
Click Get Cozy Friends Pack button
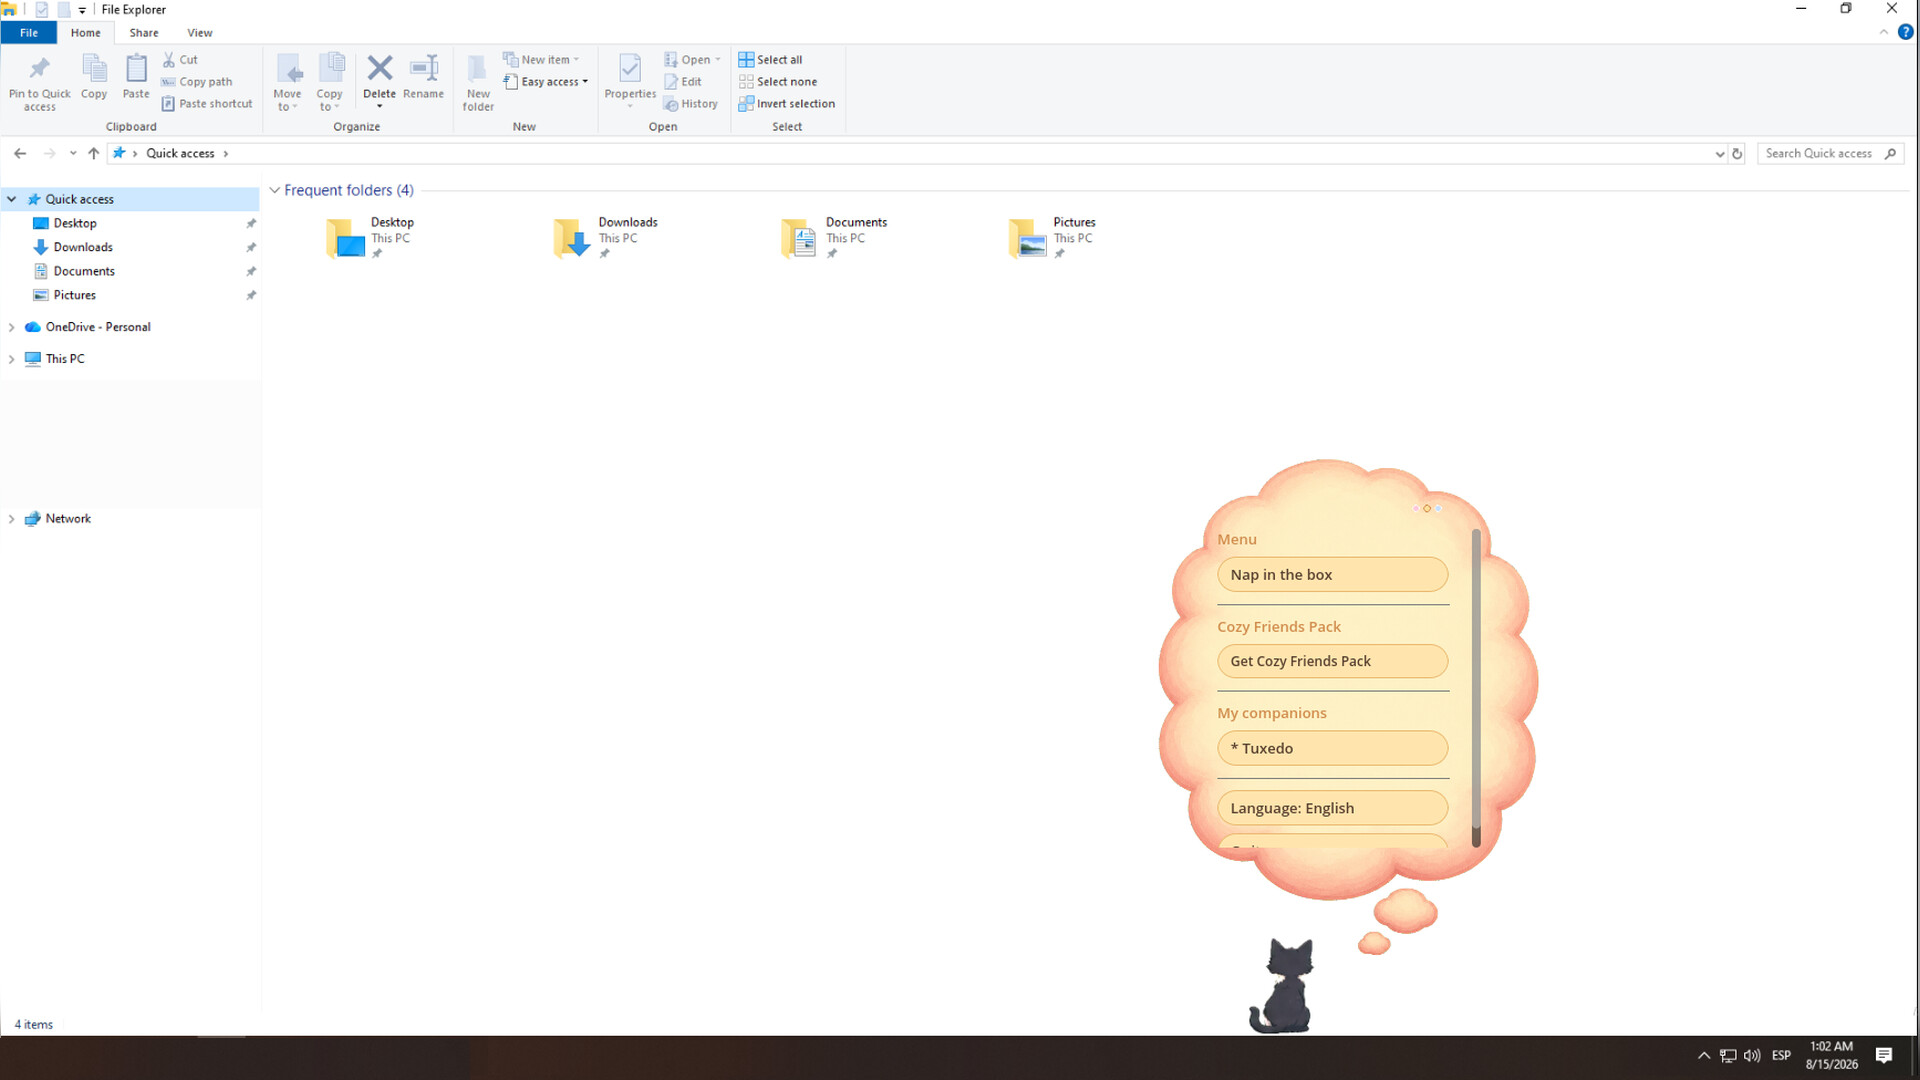pyautogui.click(x=1333, y=661)
